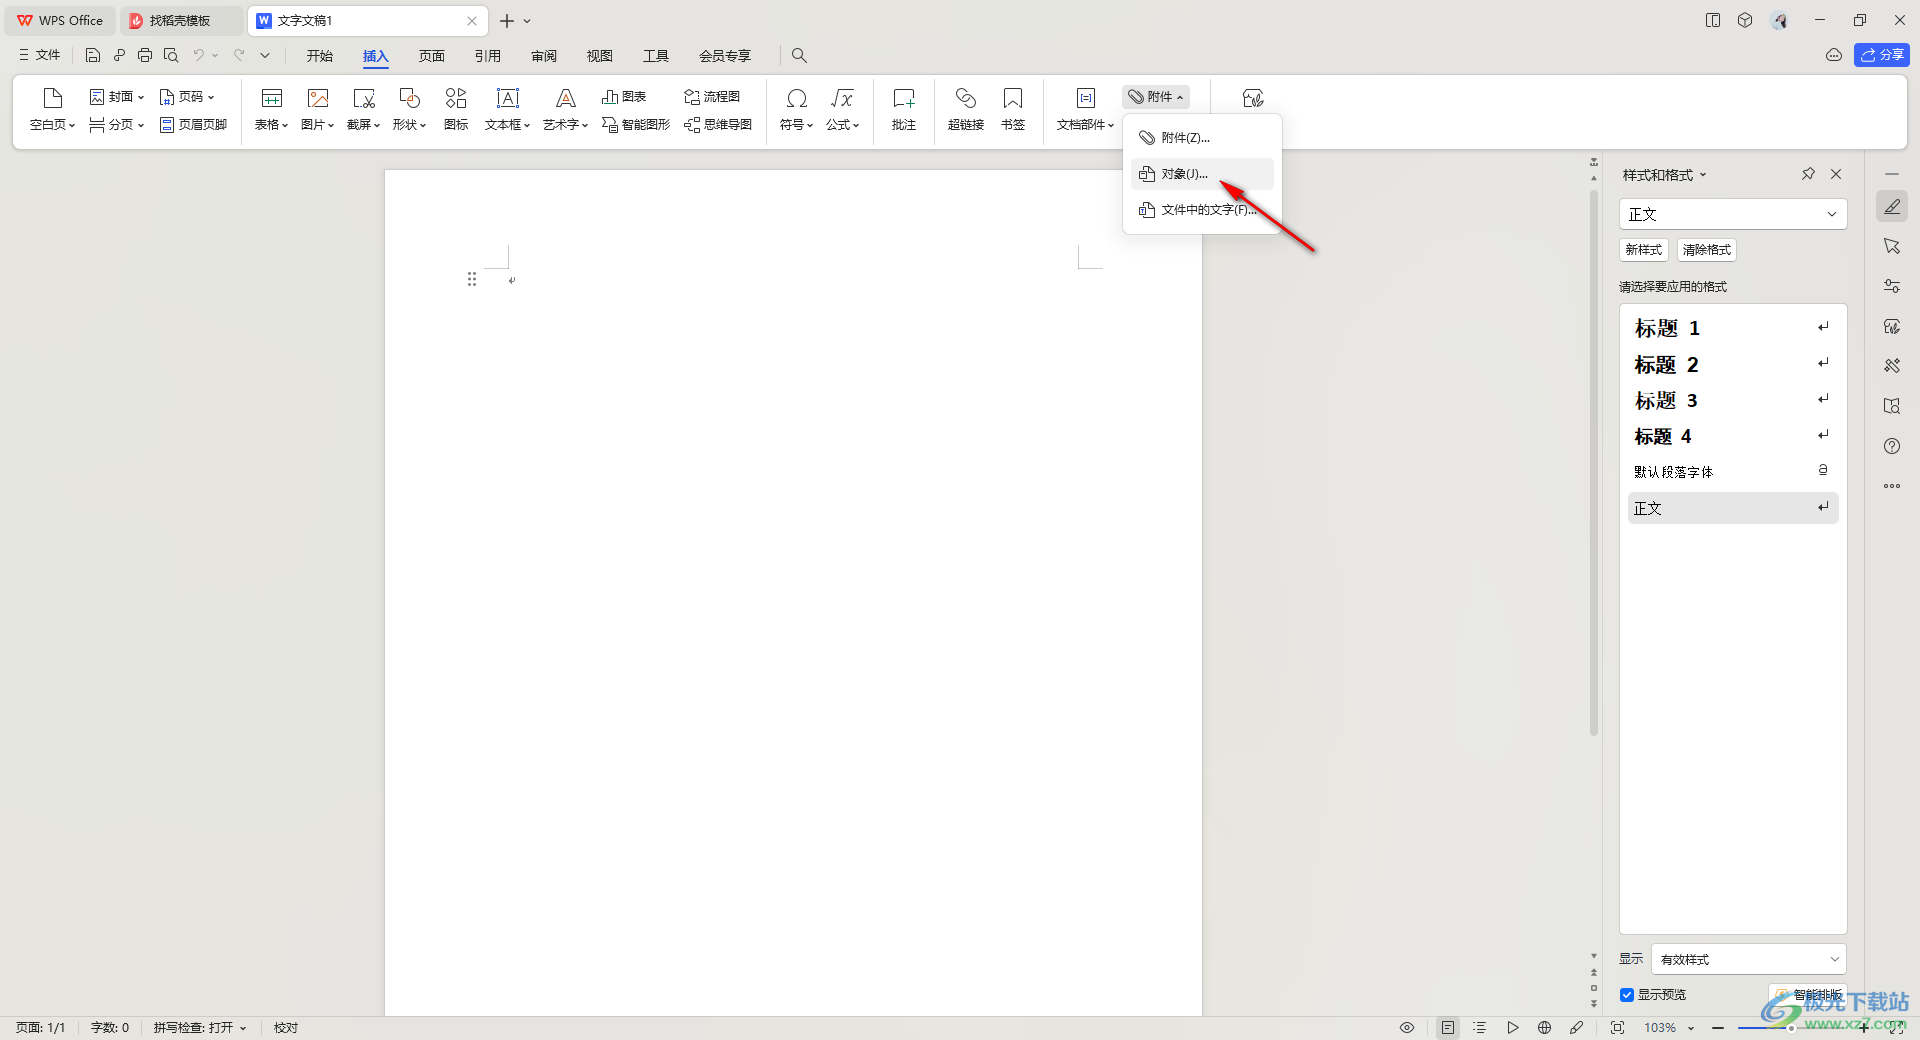This screenshot has height=1040, width=1920.
Task: Choose the Object(J) menu entry
Action: tap(1202, 174)
